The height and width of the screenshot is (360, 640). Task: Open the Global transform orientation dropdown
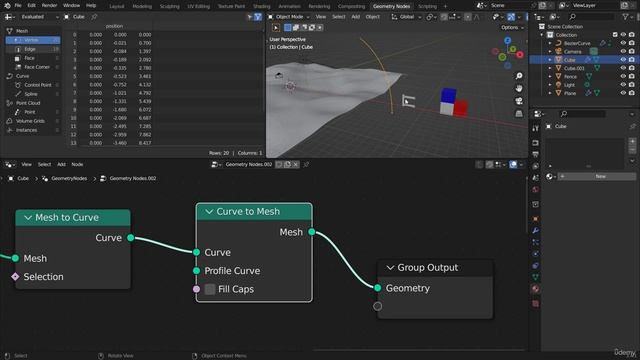(x=406, y=17)
